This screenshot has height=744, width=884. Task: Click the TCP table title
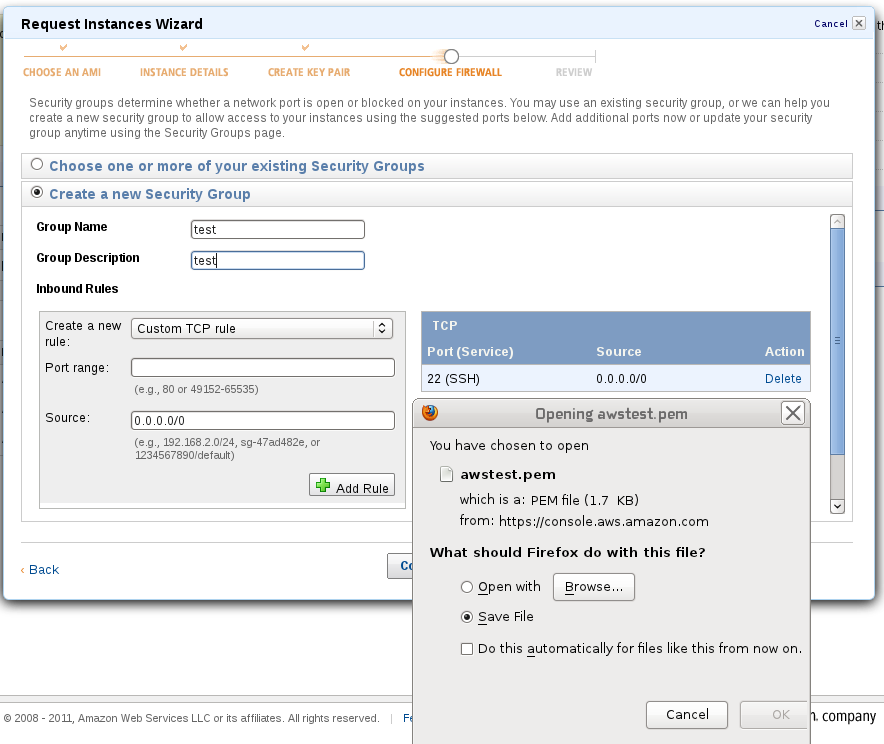coord(445,326)
